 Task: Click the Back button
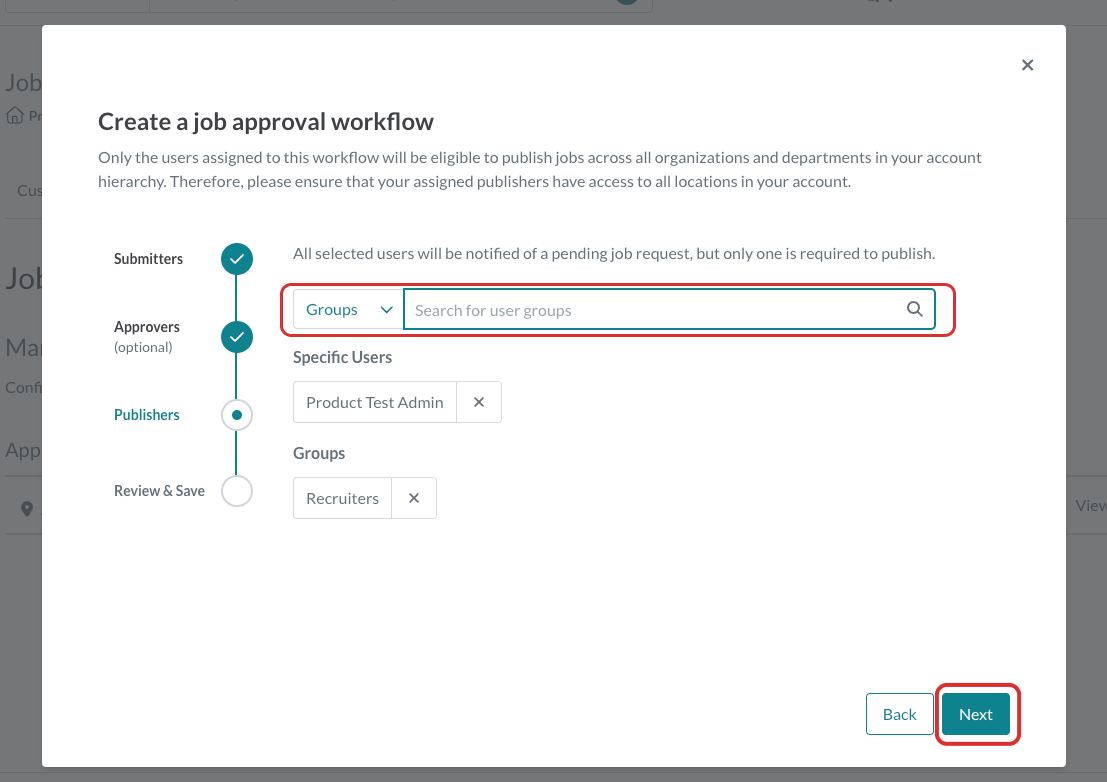coord(899,714)
